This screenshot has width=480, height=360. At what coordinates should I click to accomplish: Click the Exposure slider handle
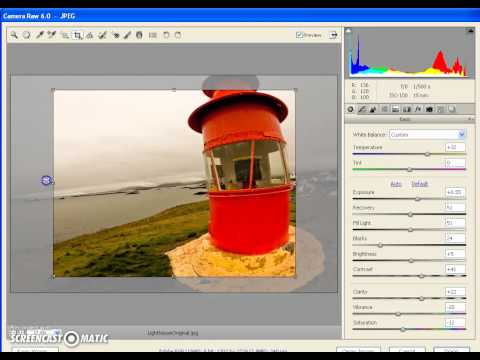click(417, 199)
